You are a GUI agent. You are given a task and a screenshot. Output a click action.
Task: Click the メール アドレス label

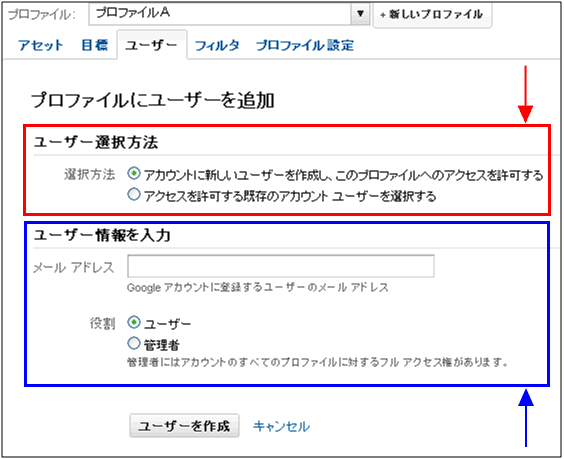pos(73,268)
